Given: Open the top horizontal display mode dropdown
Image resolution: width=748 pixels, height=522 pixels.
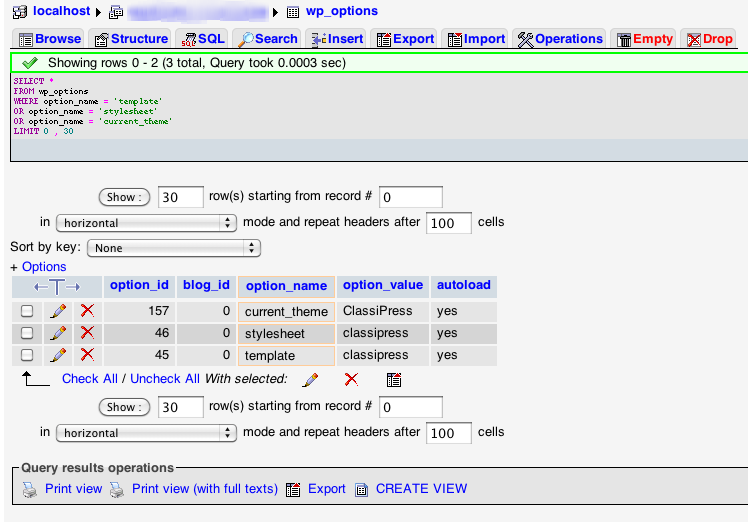Looking at the screenshot, I should [146, 223].
